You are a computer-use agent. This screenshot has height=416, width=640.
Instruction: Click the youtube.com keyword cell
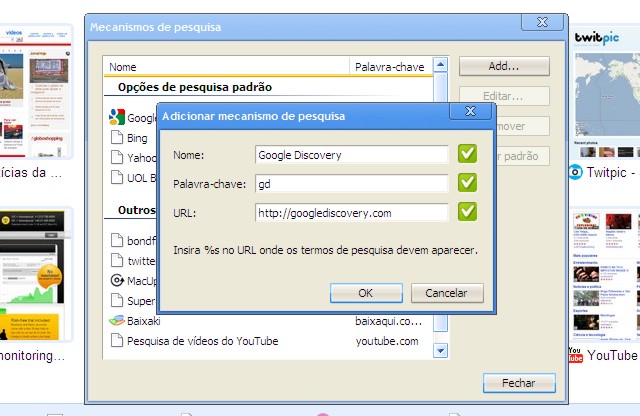click(x=387, y=341)
